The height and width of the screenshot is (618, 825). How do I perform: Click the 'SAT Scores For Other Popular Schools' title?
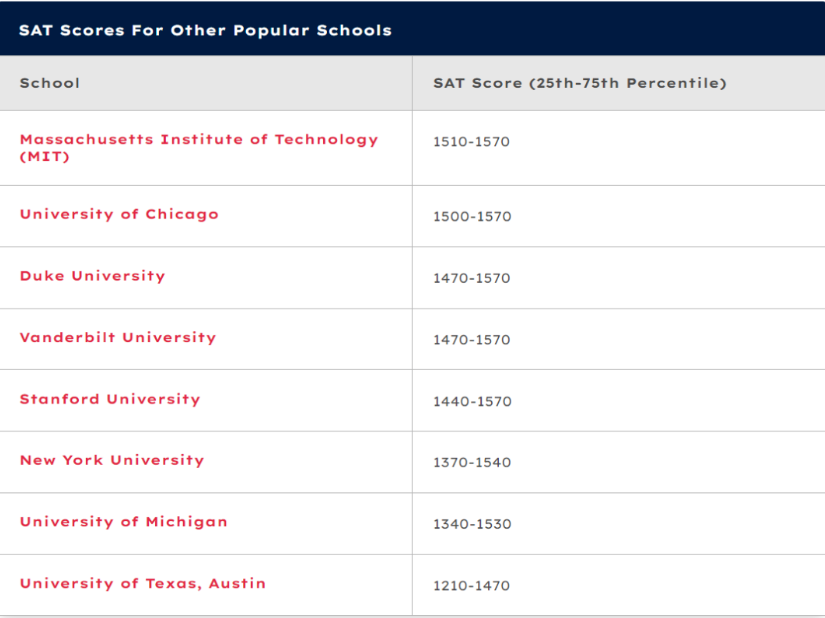coord(205,29)
